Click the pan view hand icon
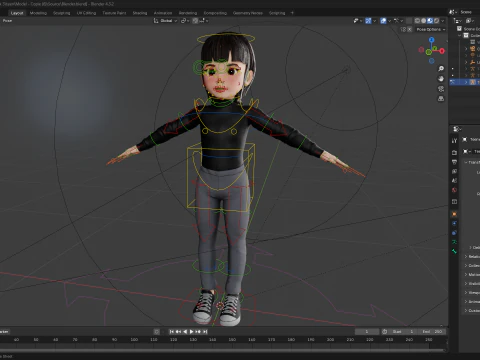 [441, 79]
